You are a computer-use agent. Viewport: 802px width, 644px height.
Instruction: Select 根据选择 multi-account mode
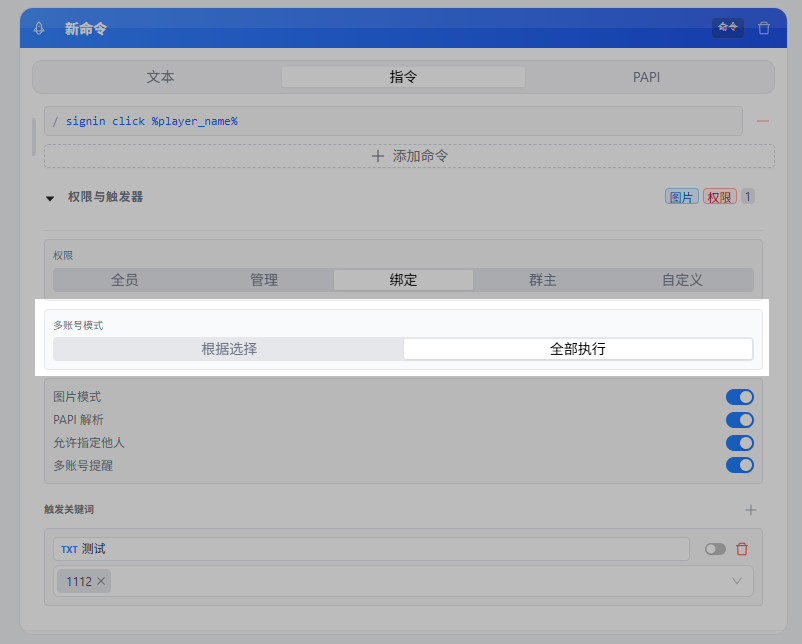coord(229,349)
